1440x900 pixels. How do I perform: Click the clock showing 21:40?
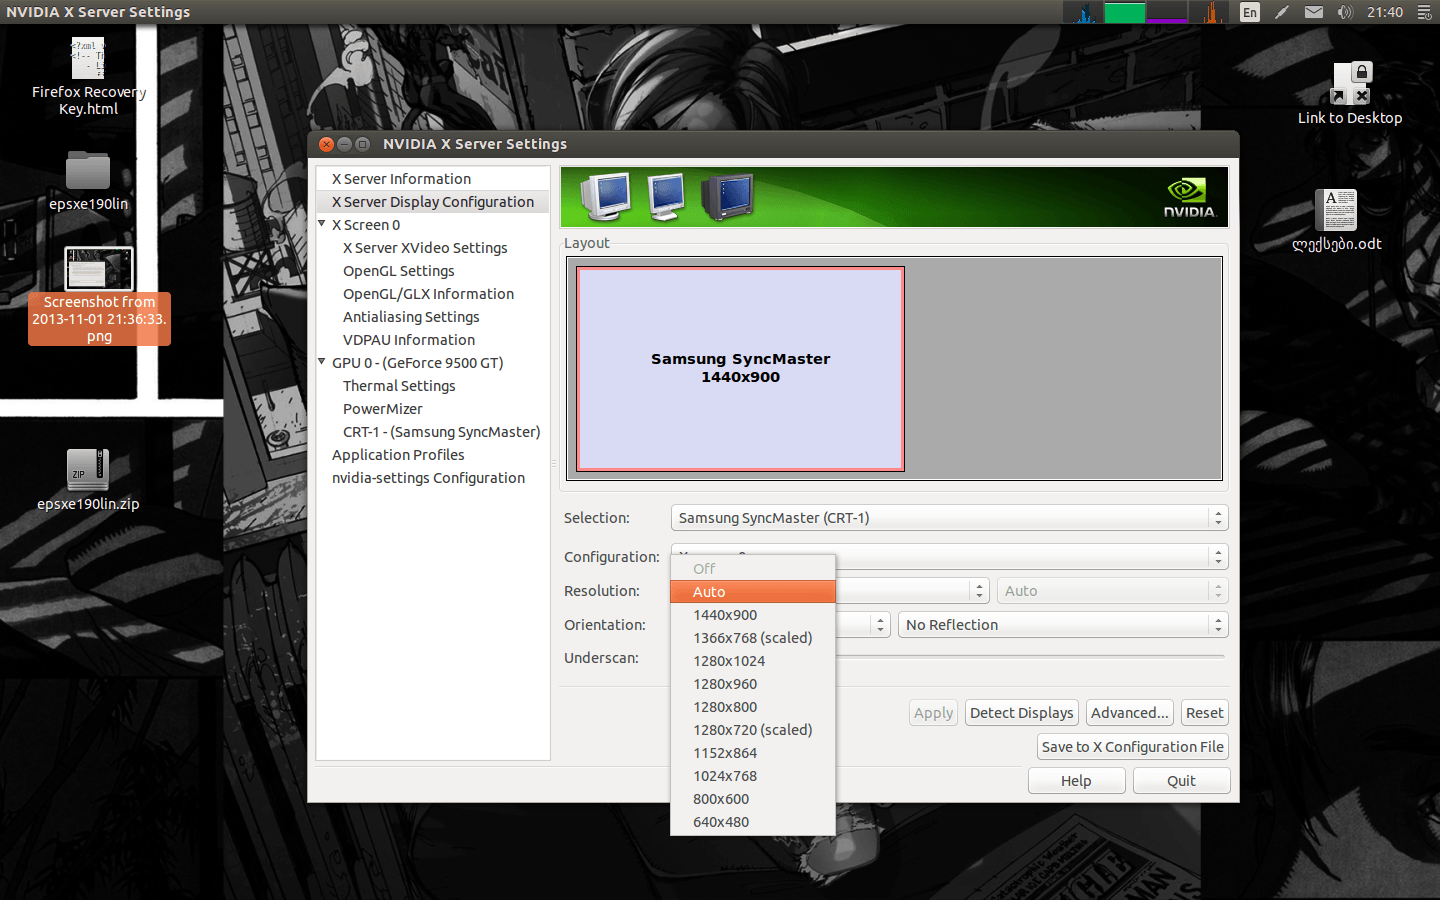point(1385,12)
